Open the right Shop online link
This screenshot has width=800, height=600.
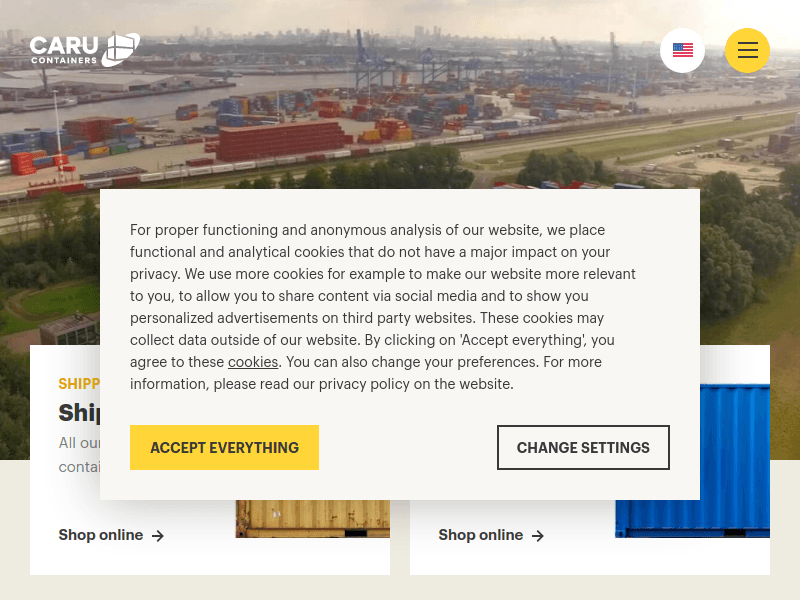point(481,535)
